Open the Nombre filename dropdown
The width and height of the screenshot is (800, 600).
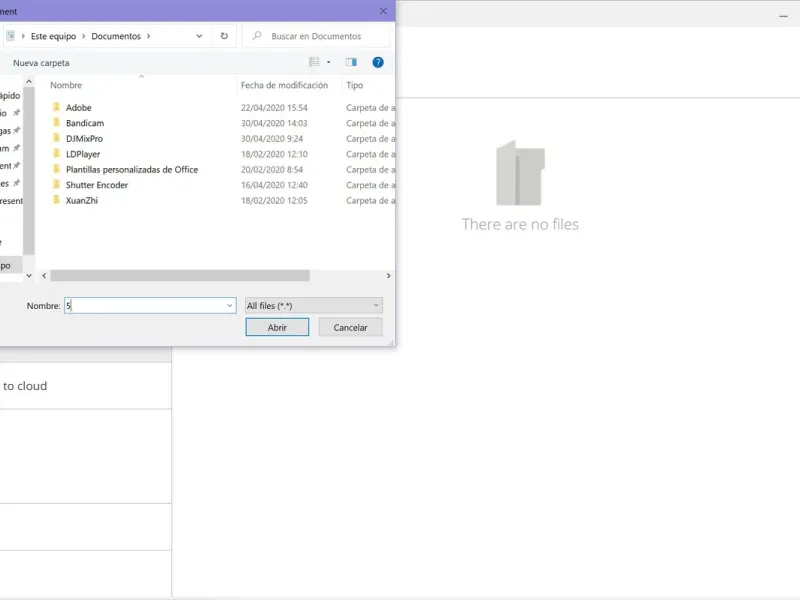230,306
